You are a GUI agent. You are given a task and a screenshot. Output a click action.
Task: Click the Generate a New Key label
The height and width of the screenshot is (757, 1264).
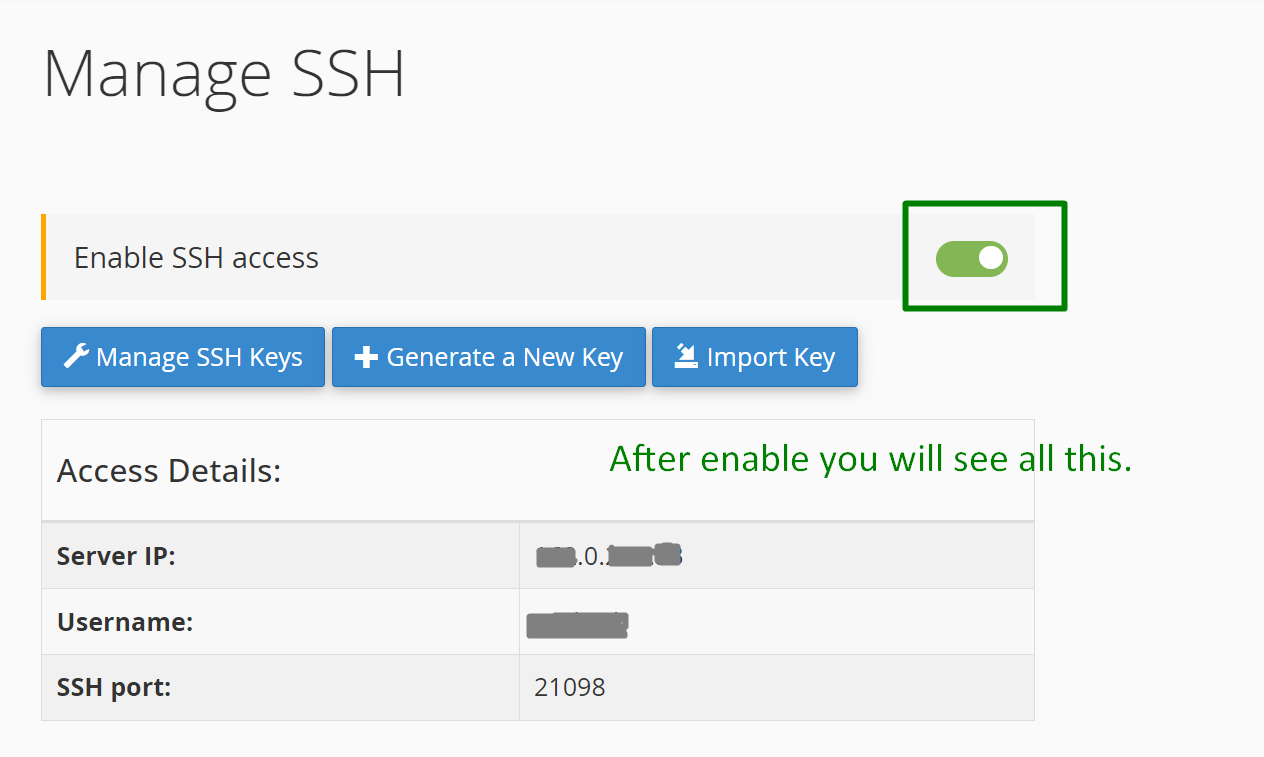505,357
